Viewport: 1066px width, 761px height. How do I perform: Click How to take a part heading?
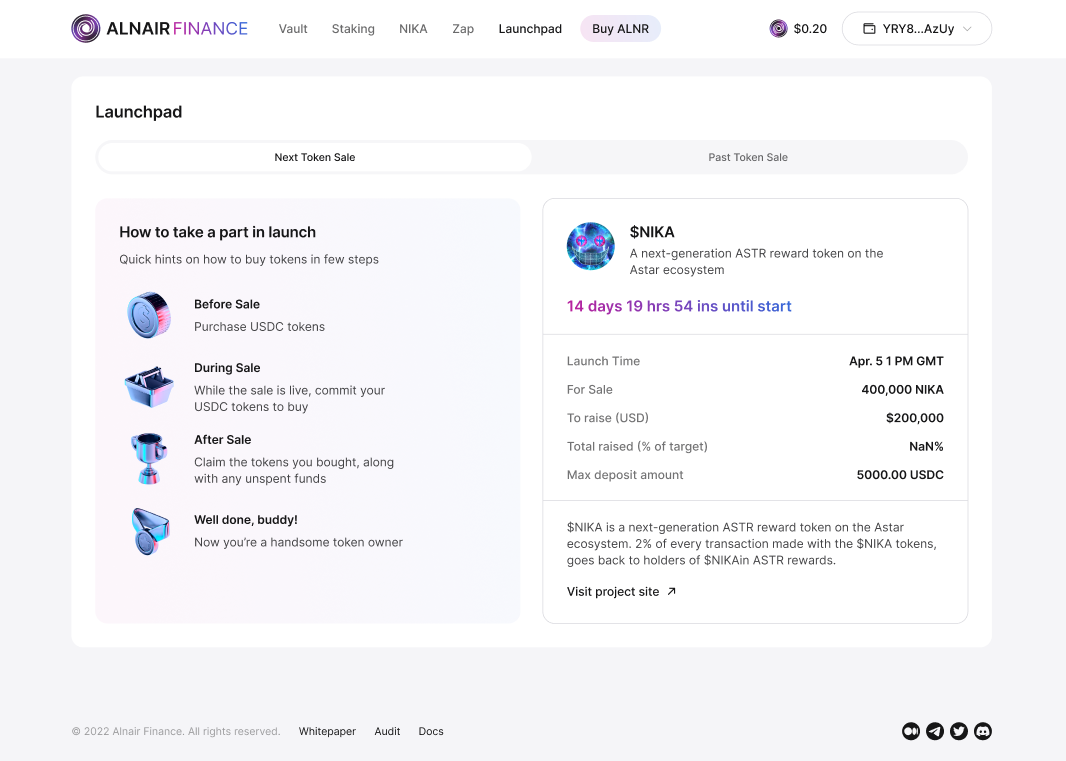click(x=218, y=232)
